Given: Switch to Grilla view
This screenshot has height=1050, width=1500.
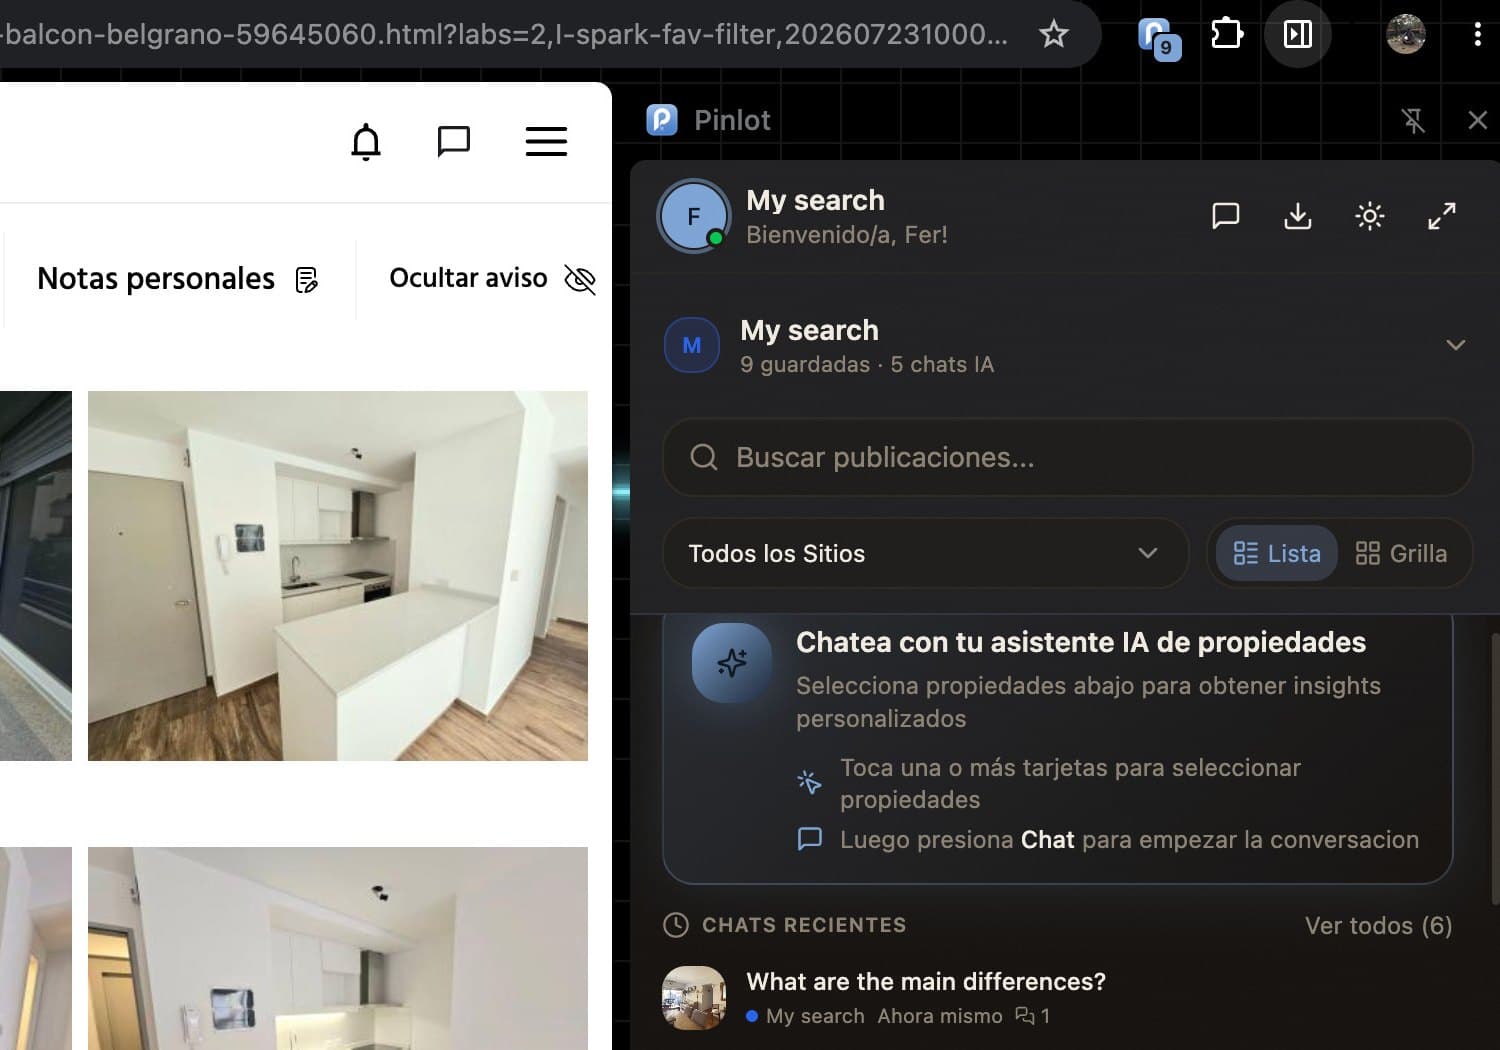Looking at the screenshot, I should coord(1401,553).
